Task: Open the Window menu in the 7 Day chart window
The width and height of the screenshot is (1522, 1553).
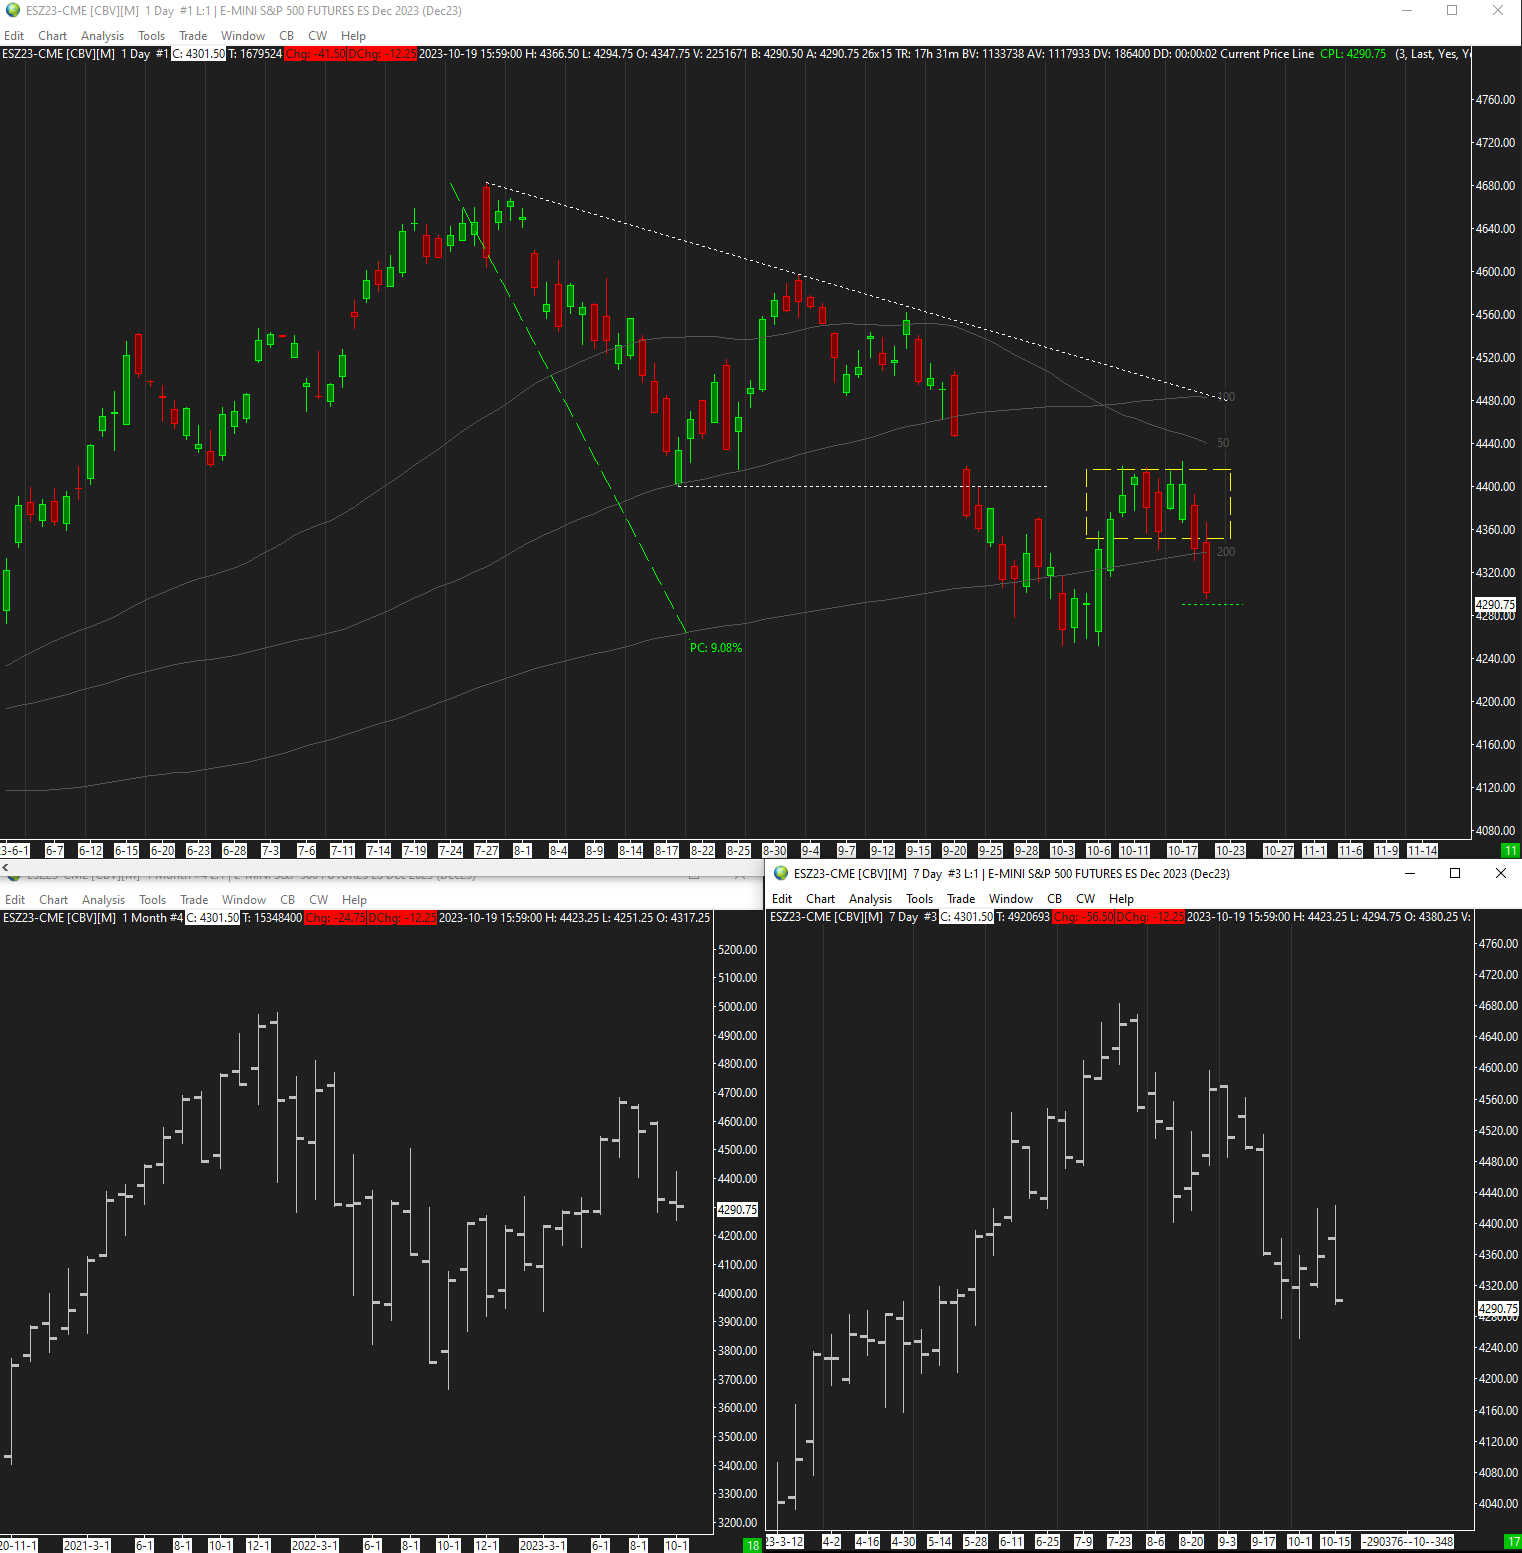Action: pos(1011,899)
